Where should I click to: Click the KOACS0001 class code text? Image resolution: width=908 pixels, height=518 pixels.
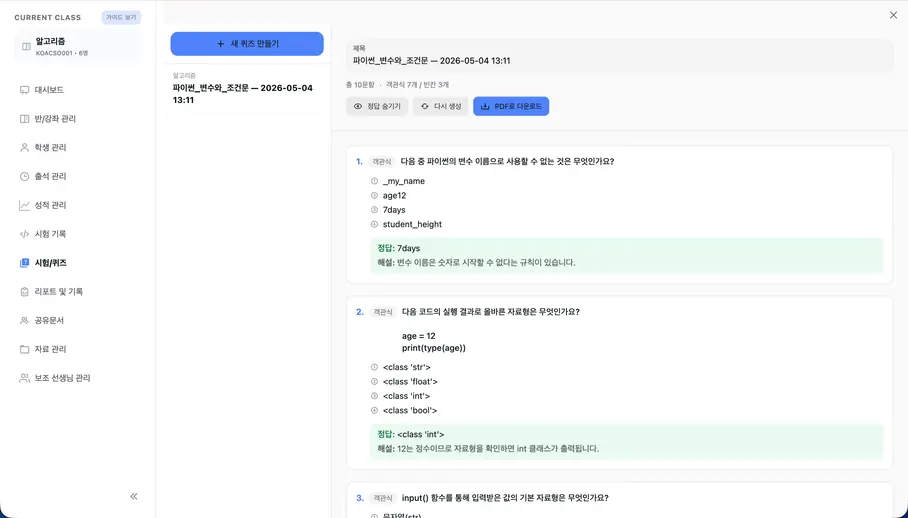point(53,53)
